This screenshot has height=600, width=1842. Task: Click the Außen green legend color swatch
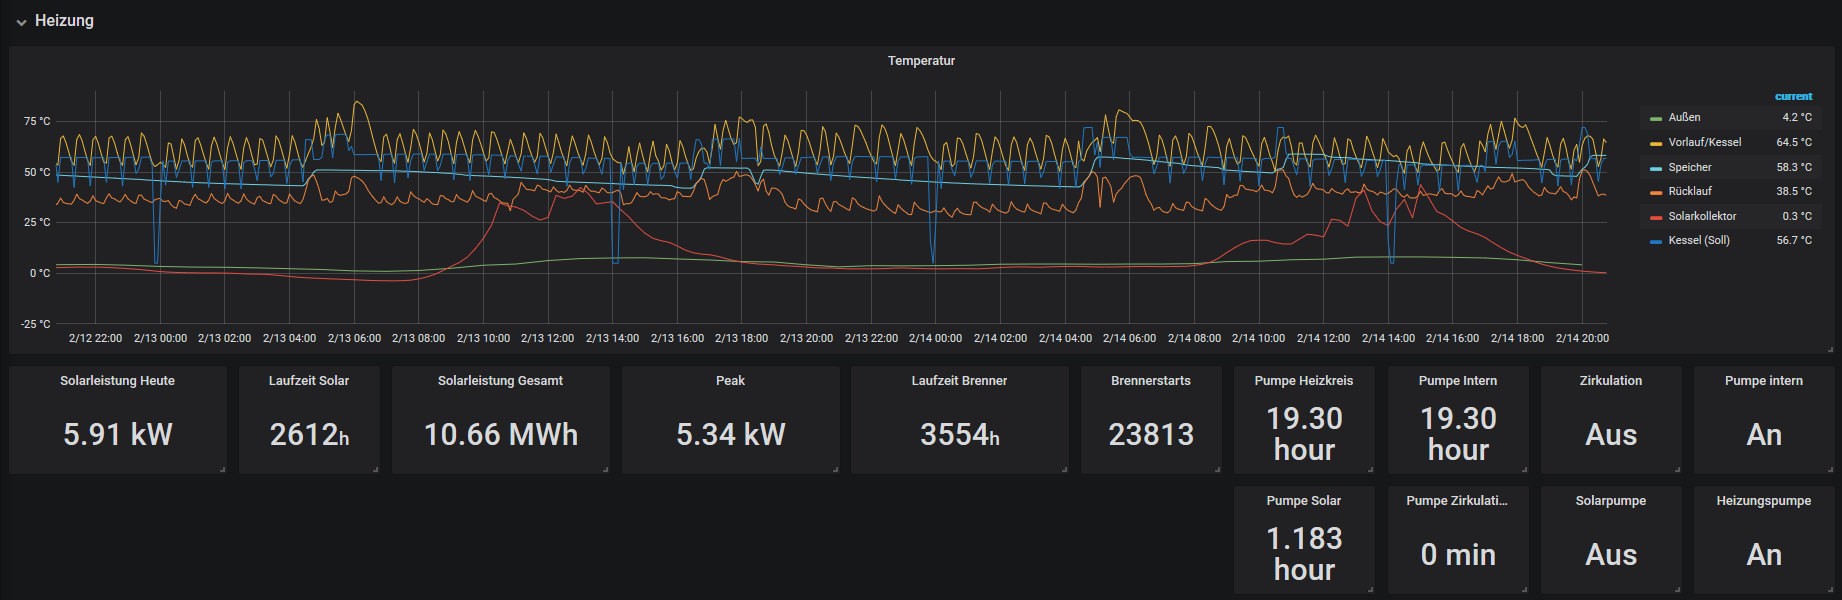(1656, 118)
